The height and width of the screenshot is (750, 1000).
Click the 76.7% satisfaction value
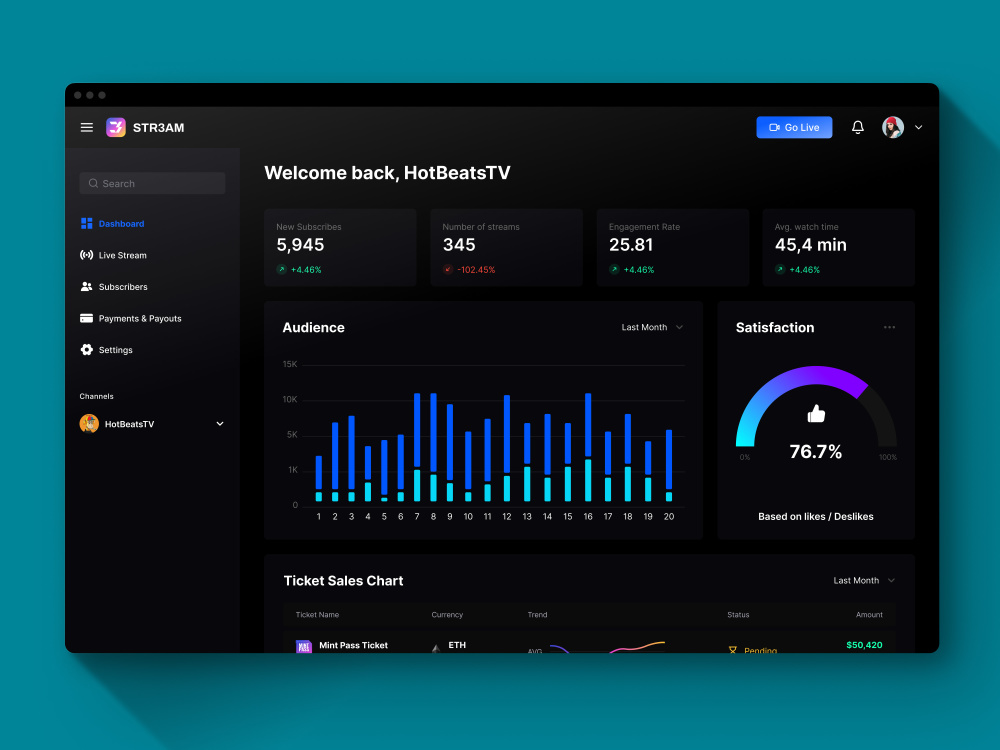[x=816, y=452]
